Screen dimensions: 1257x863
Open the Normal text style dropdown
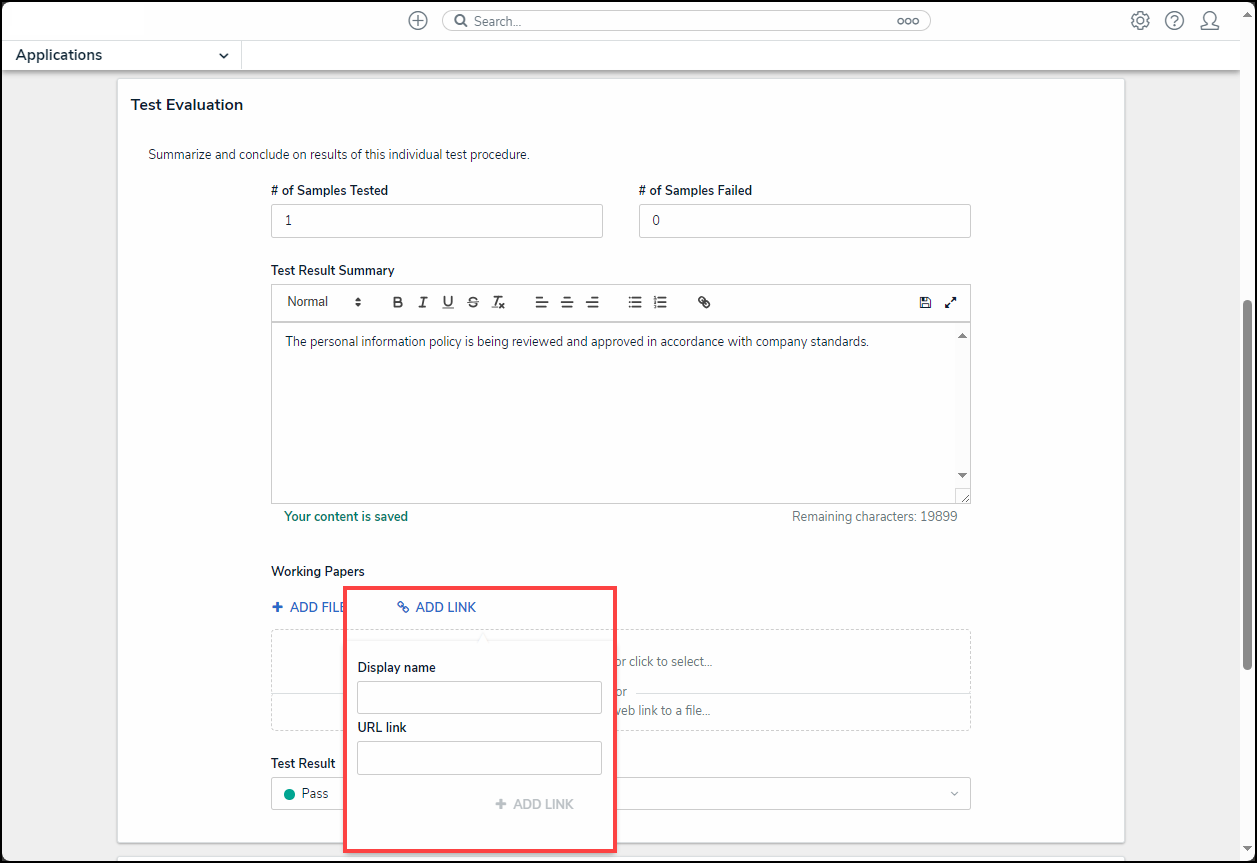pos(324,302)
